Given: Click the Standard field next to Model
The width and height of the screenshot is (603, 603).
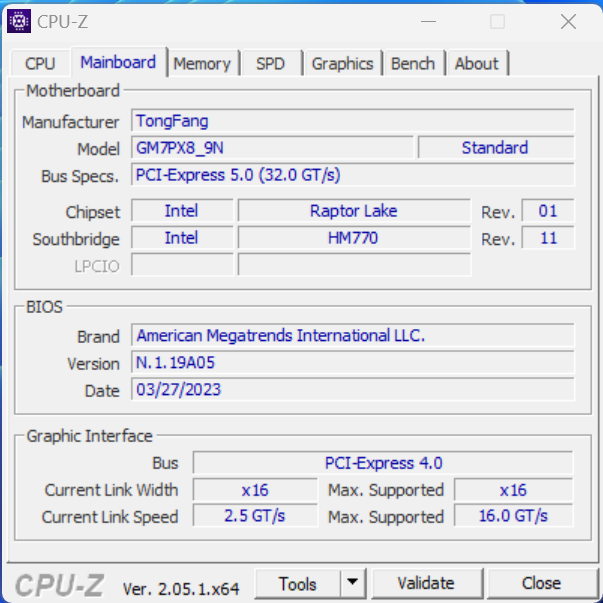Looking at the screenshot, I should point(496,148).
